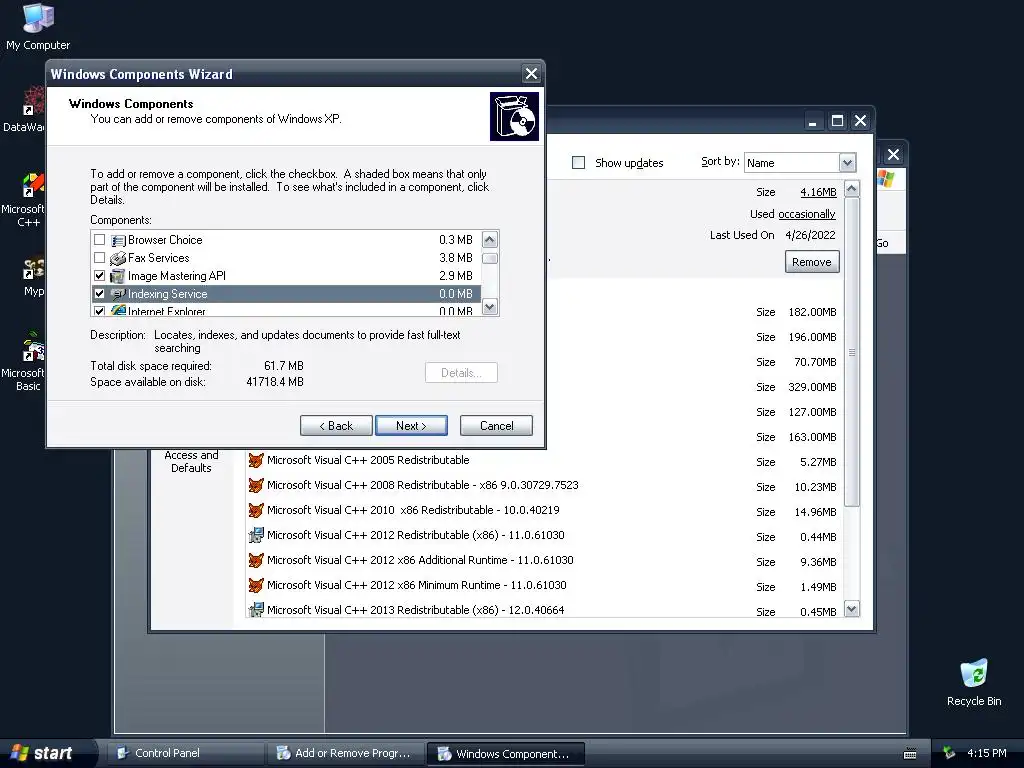Screen dimensions: 1024x768
Task: Click the Next button in wizard
Action: point(411,426)
